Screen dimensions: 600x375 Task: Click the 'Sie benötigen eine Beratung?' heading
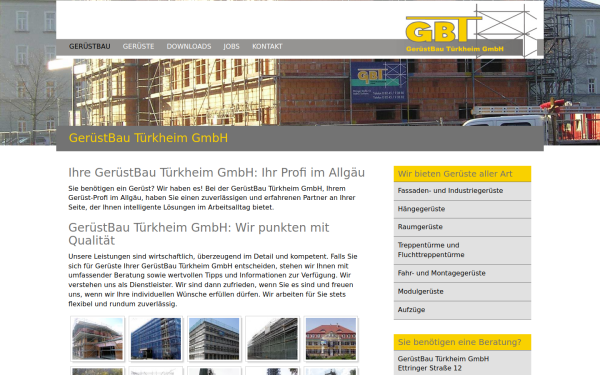coord(462,342)
